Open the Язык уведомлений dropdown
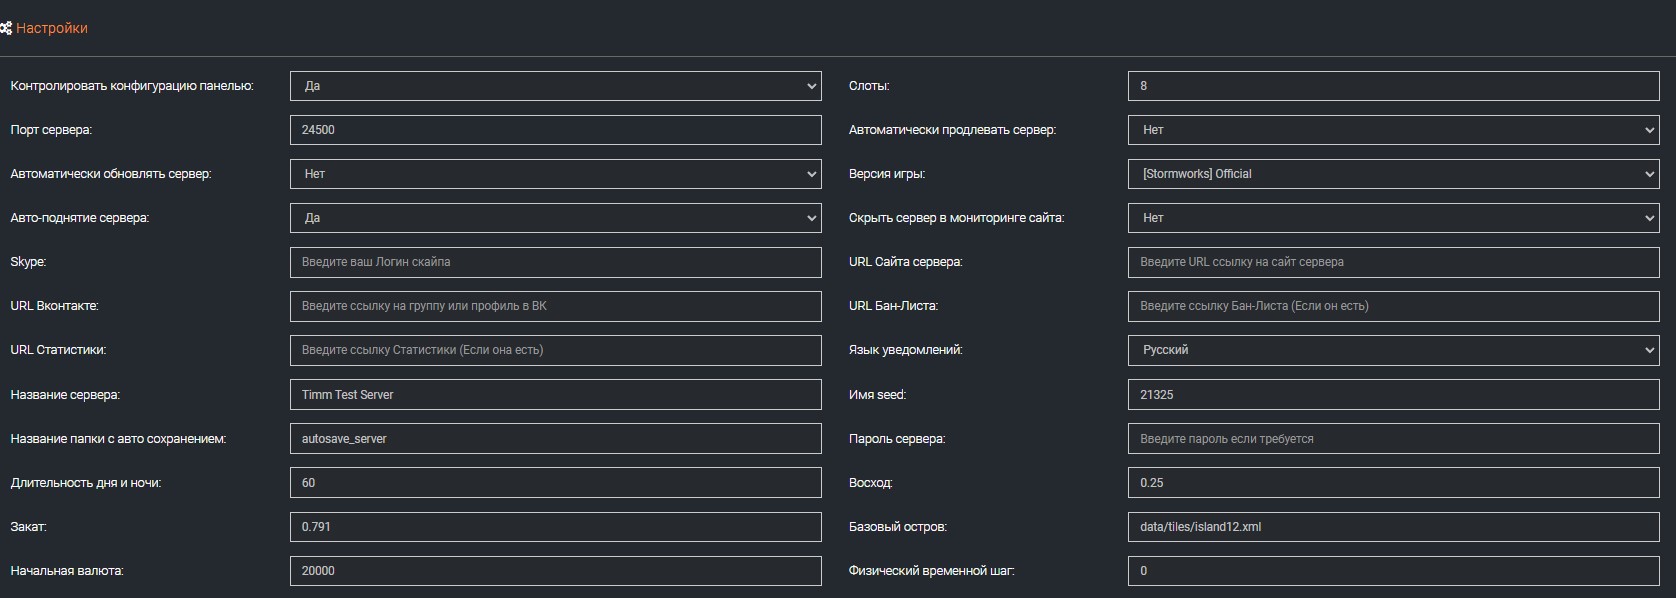Screen dimensions: 1676x598 (1393, 350)
